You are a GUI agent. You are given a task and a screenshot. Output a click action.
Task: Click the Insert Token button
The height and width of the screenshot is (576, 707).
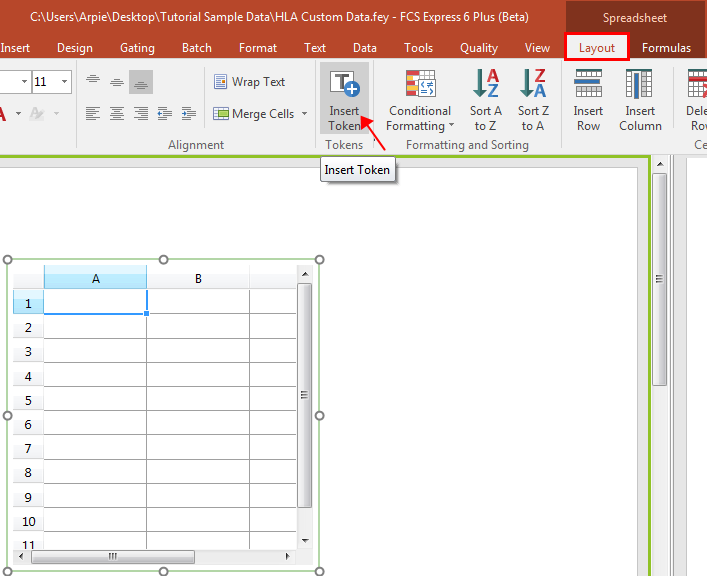(x=344, y=99)
